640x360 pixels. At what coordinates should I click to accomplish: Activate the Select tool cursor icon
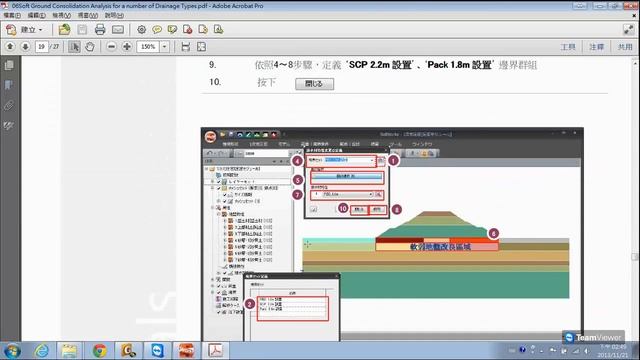point(74,47)
